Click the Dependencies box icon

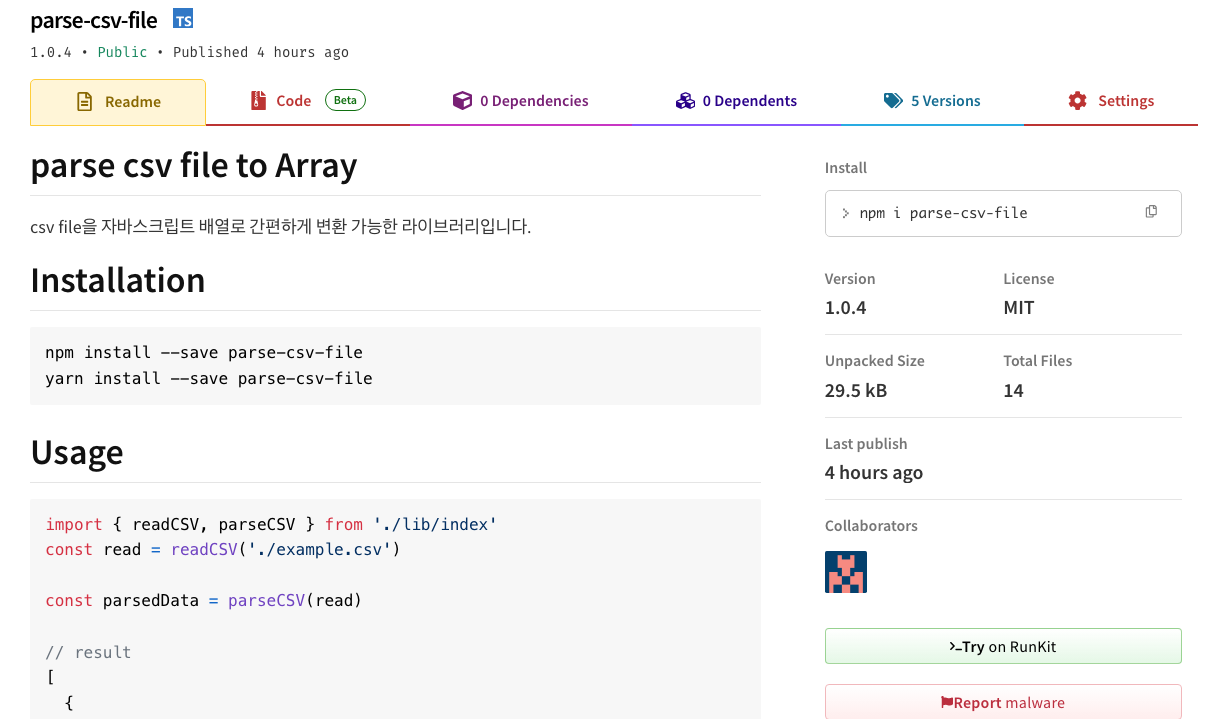click(x=462, y=101)
